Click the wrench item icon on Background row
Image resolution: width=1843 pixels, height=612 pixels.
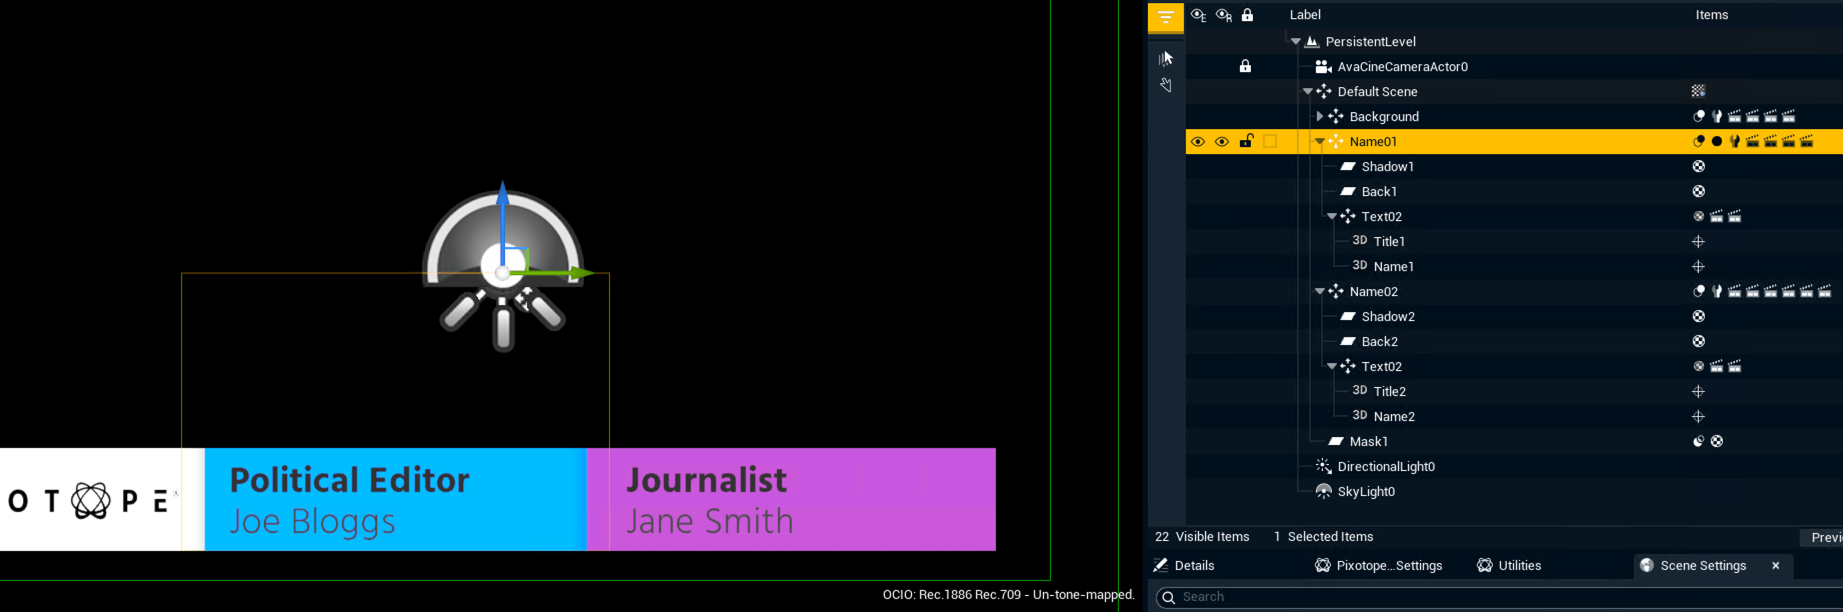1717,116
